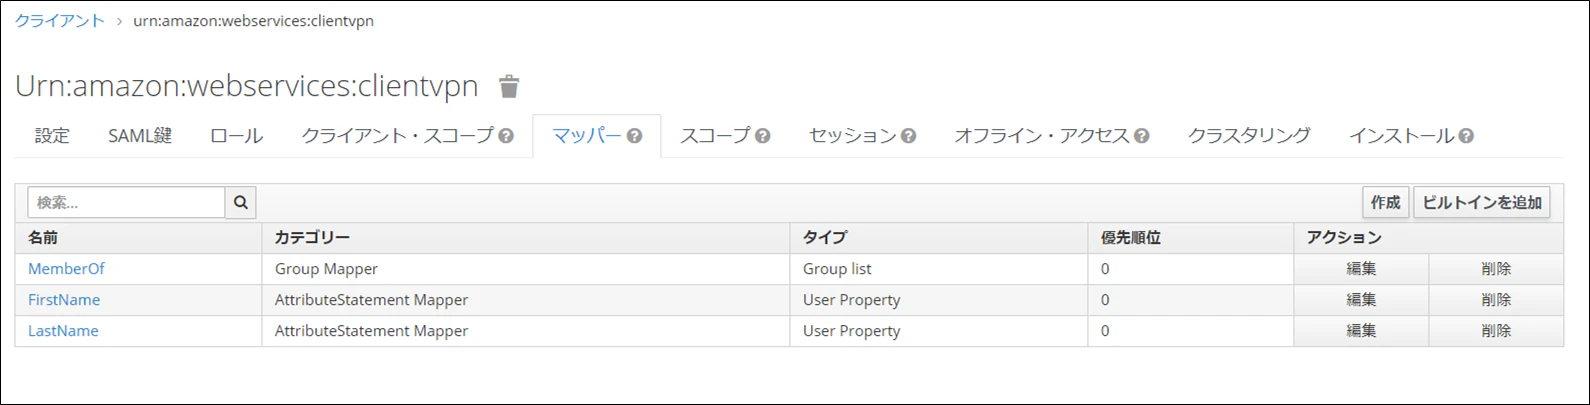The width and height of the screenshot is (1590, 405).
Task: Click priority 0 in LastName row
Action: pos(1191,331)
